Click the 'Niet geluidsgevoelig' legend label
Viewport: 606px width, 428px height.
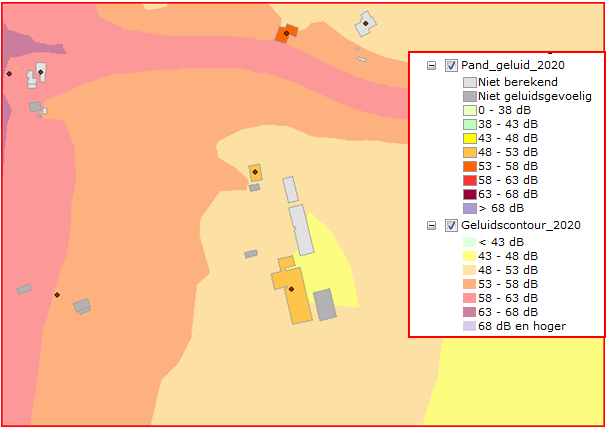point(535,96)
